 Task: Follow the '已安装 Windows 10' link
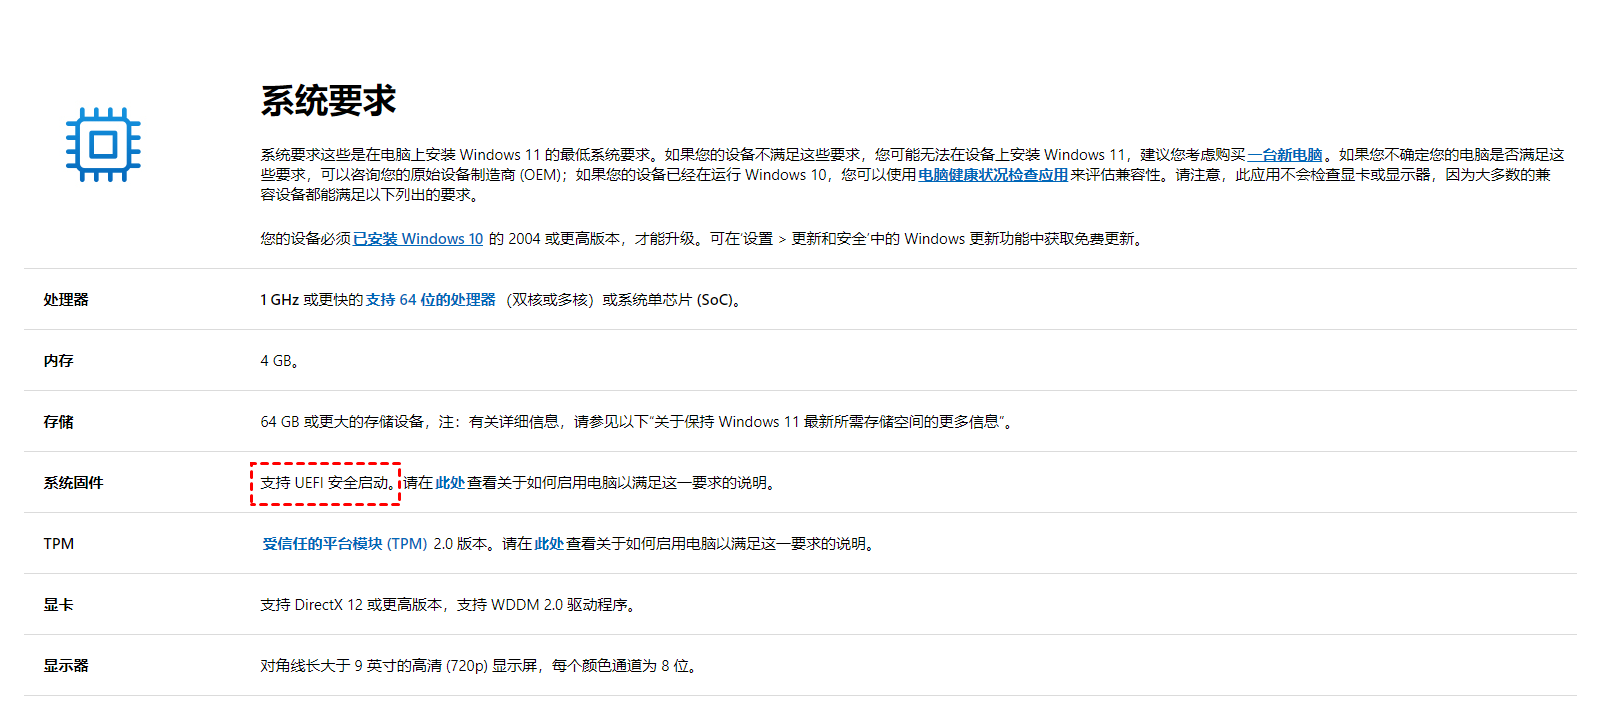(x=418, y=239)
